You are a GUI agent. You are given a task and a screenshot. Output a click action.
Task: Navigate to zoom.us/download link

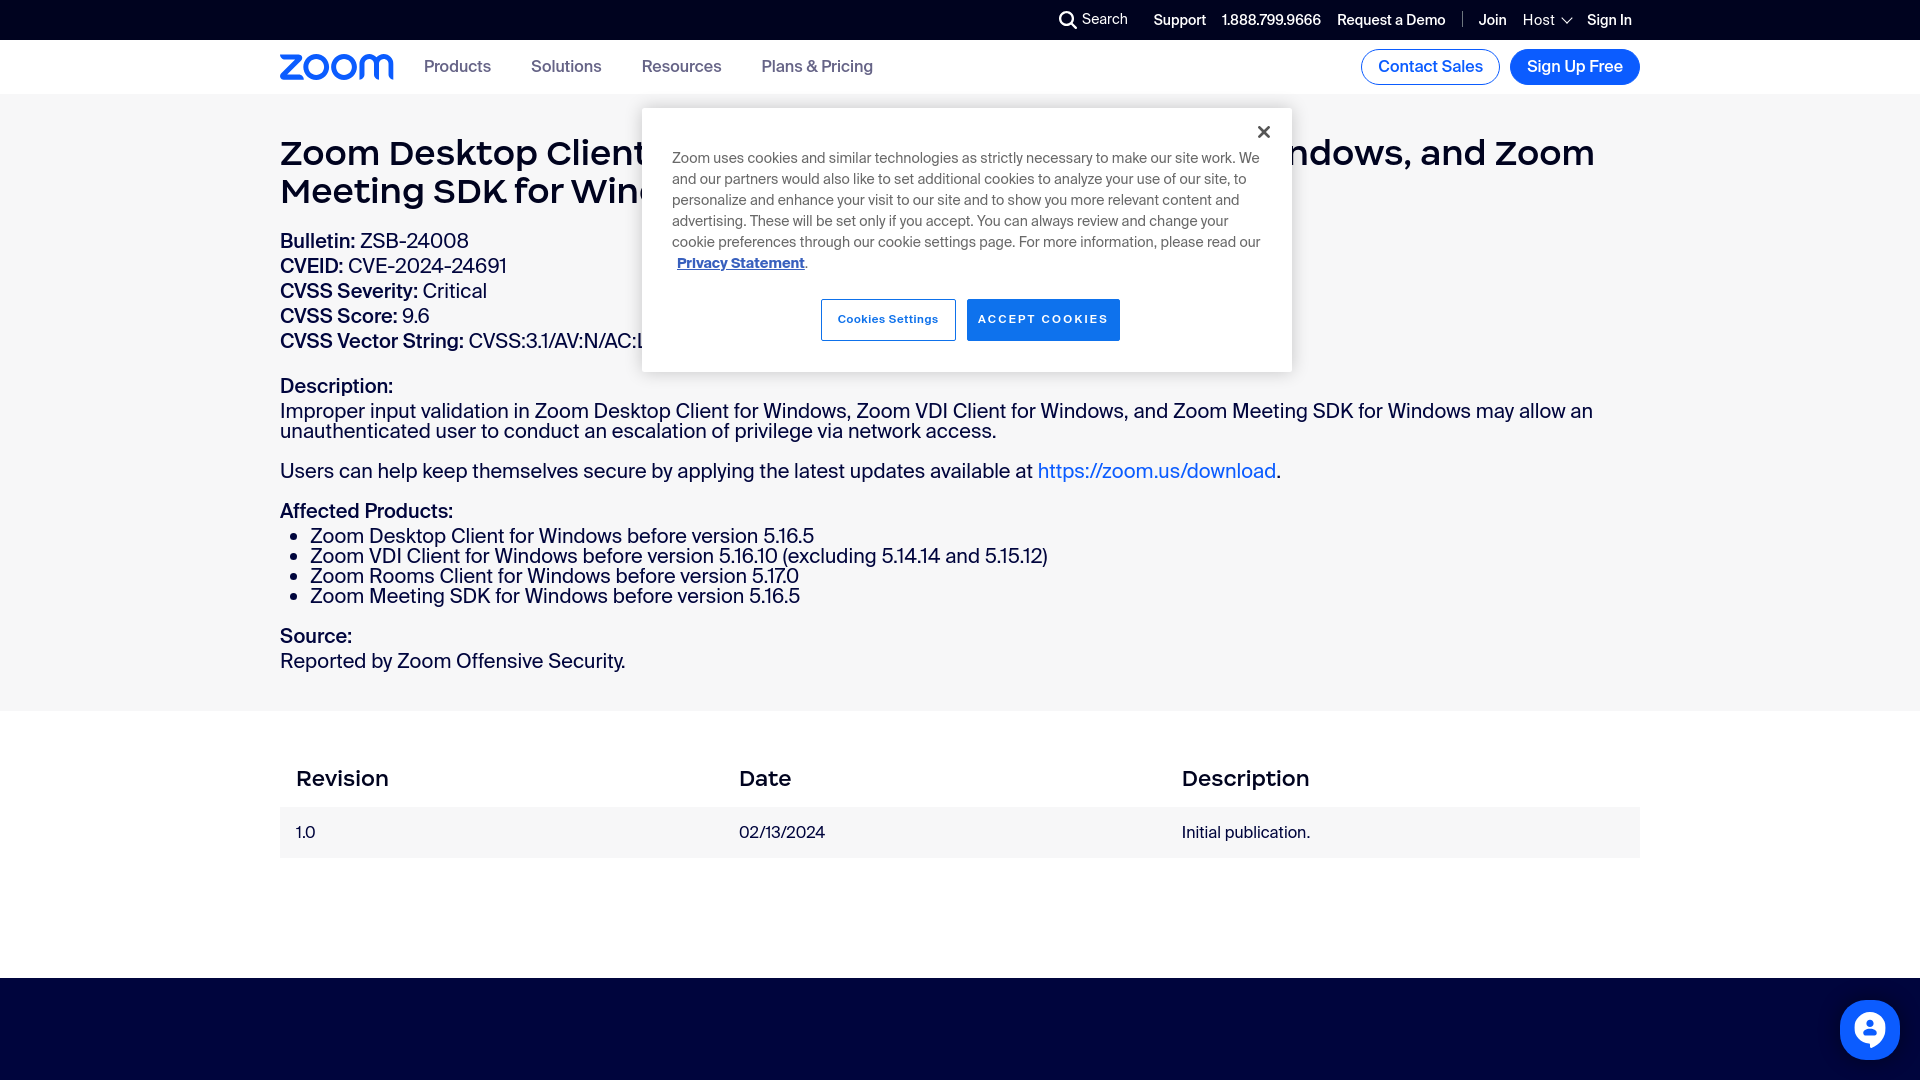coord(1156,471)
